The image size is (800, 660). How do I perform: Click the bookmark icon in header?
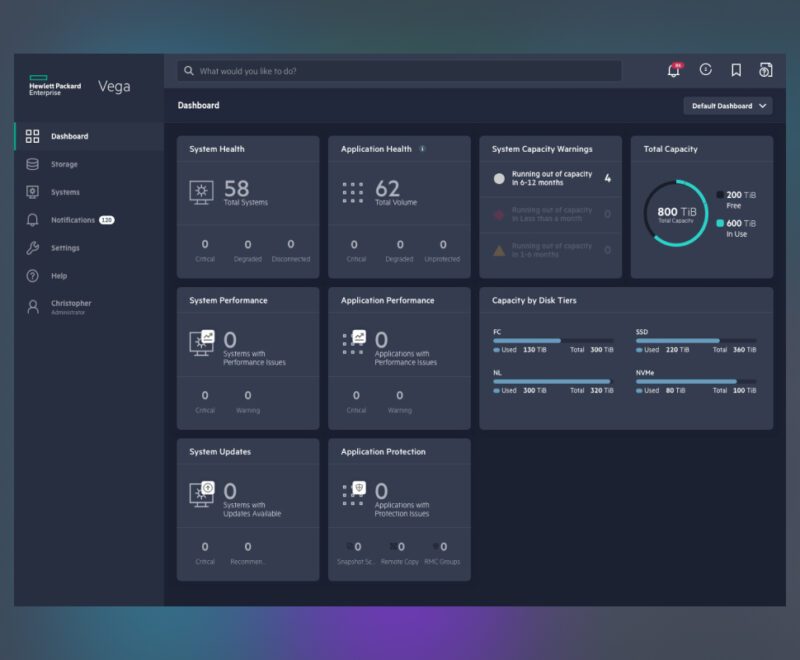pos(736,70)
